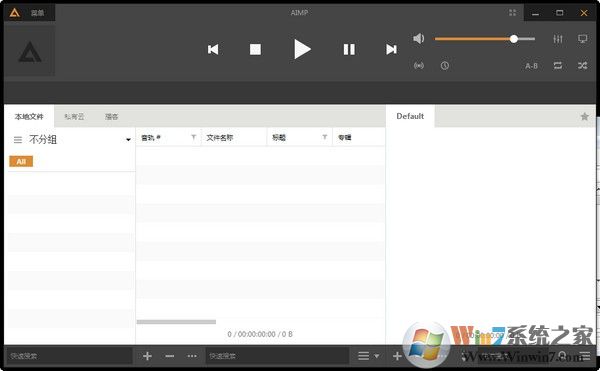Viewport: 600px width, 371px height.
Task: Stop playback
Action: coord(255,49)
